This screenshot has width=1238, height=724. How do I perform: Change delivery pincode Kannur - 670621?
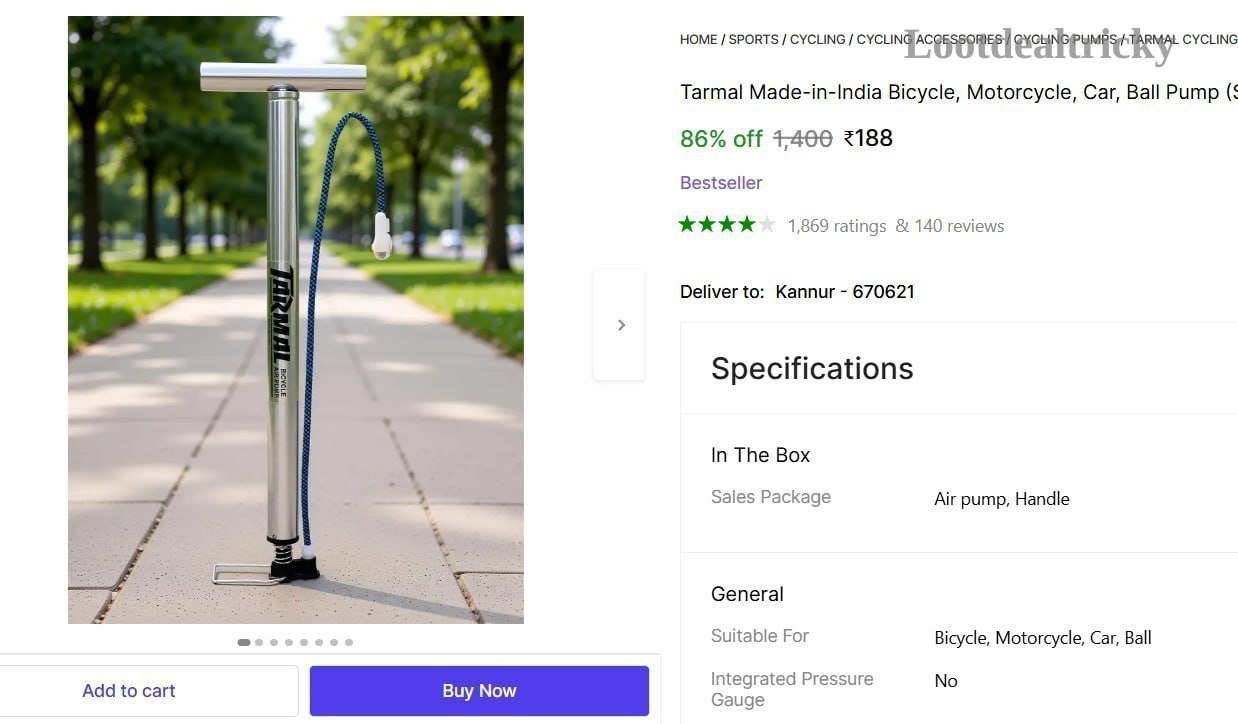845,292
